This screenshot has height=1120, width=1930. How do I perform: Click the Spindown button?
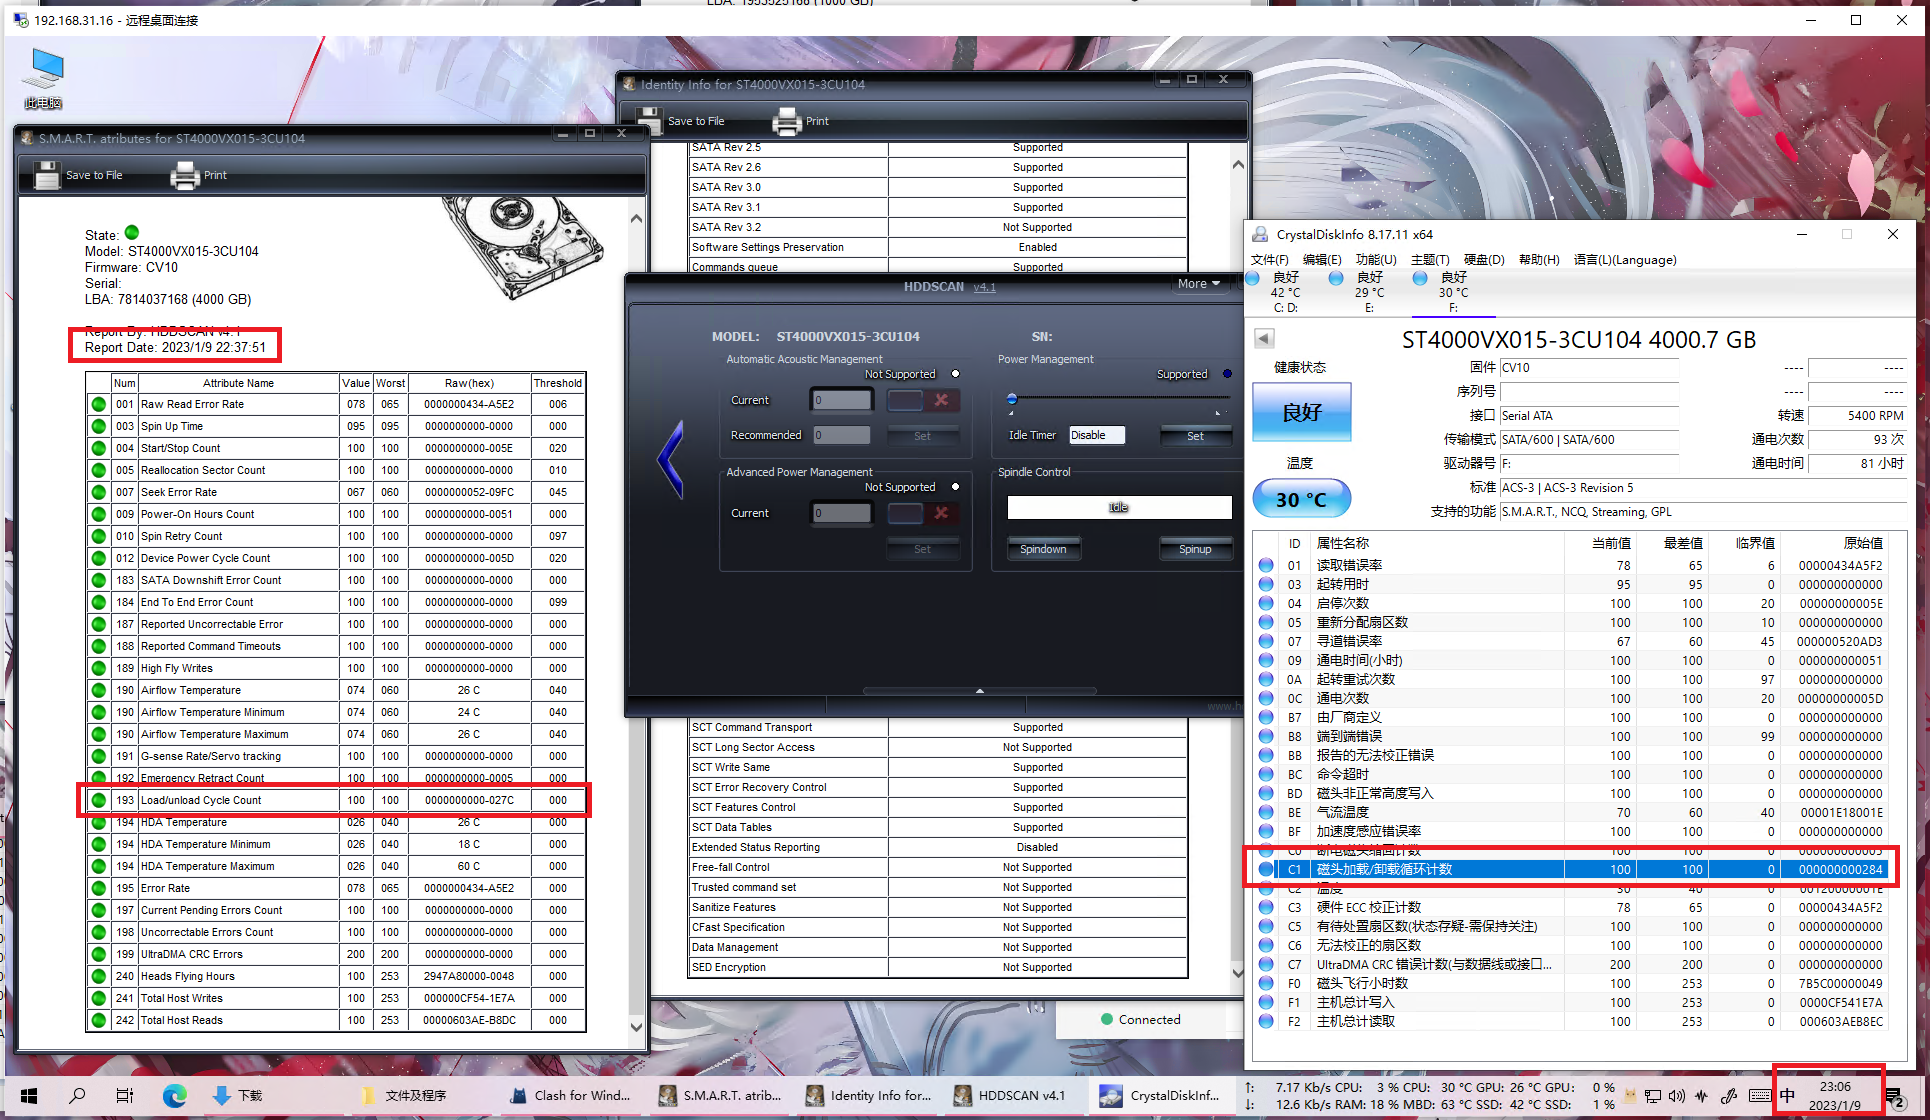pos(1043,549)
